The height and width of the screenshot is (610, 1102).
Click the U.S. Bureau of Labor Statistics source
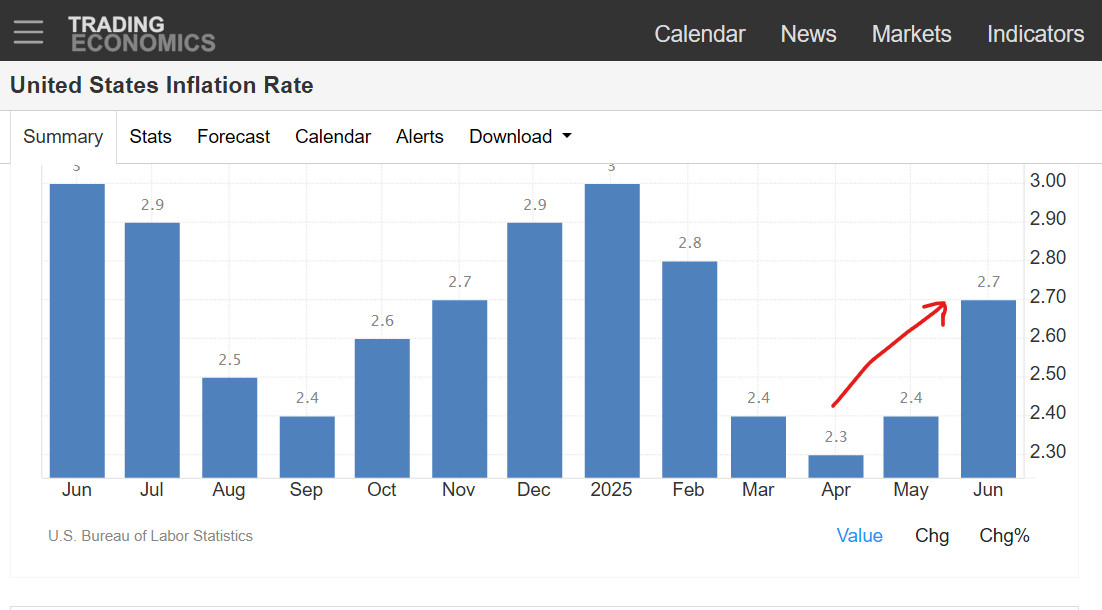(150, 536)
